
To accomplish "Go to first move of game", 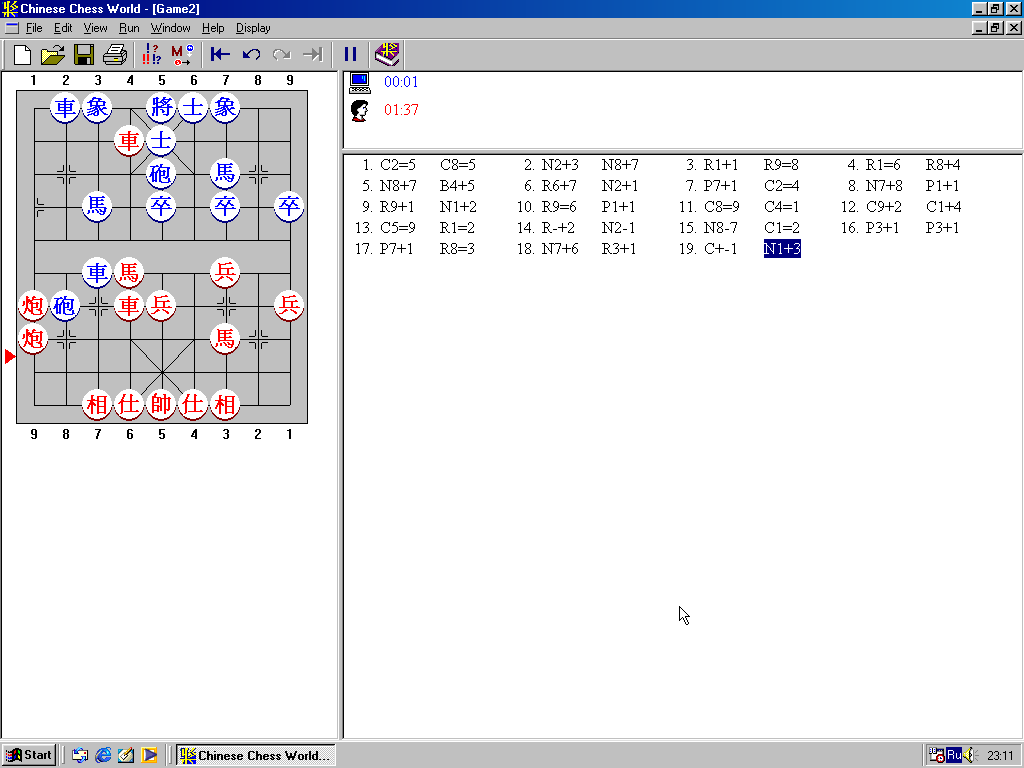I will (220, 55).
